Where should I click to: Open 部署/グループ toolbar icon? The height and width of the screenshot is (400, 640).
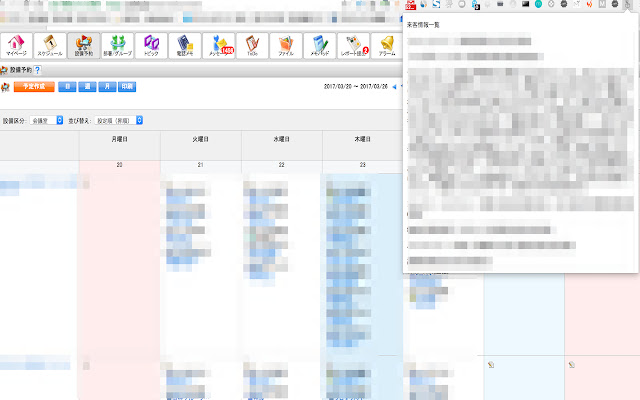118,45
